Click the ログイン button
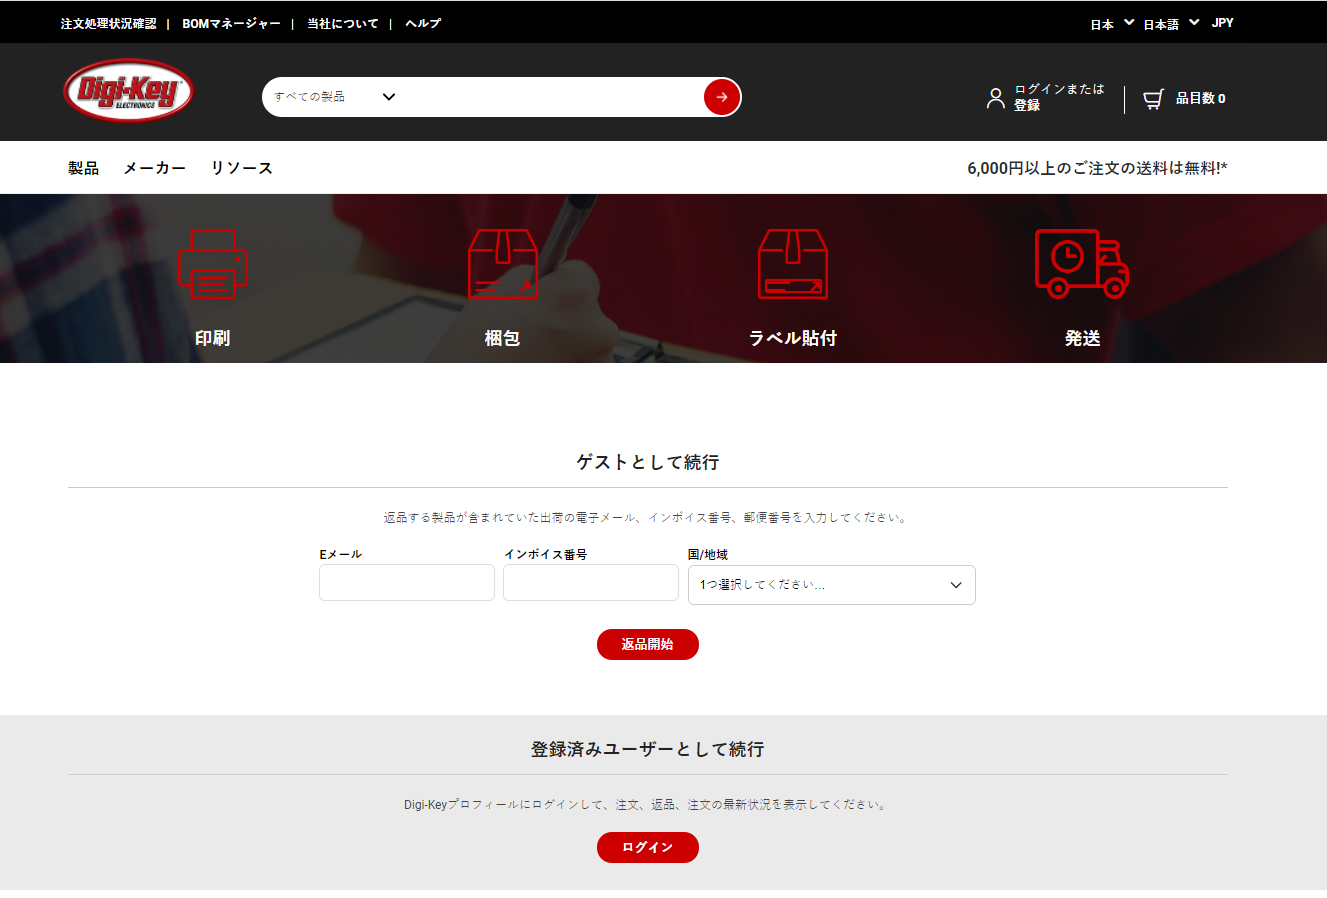This screenshot has height=898, width=1327. click(647, 847)
